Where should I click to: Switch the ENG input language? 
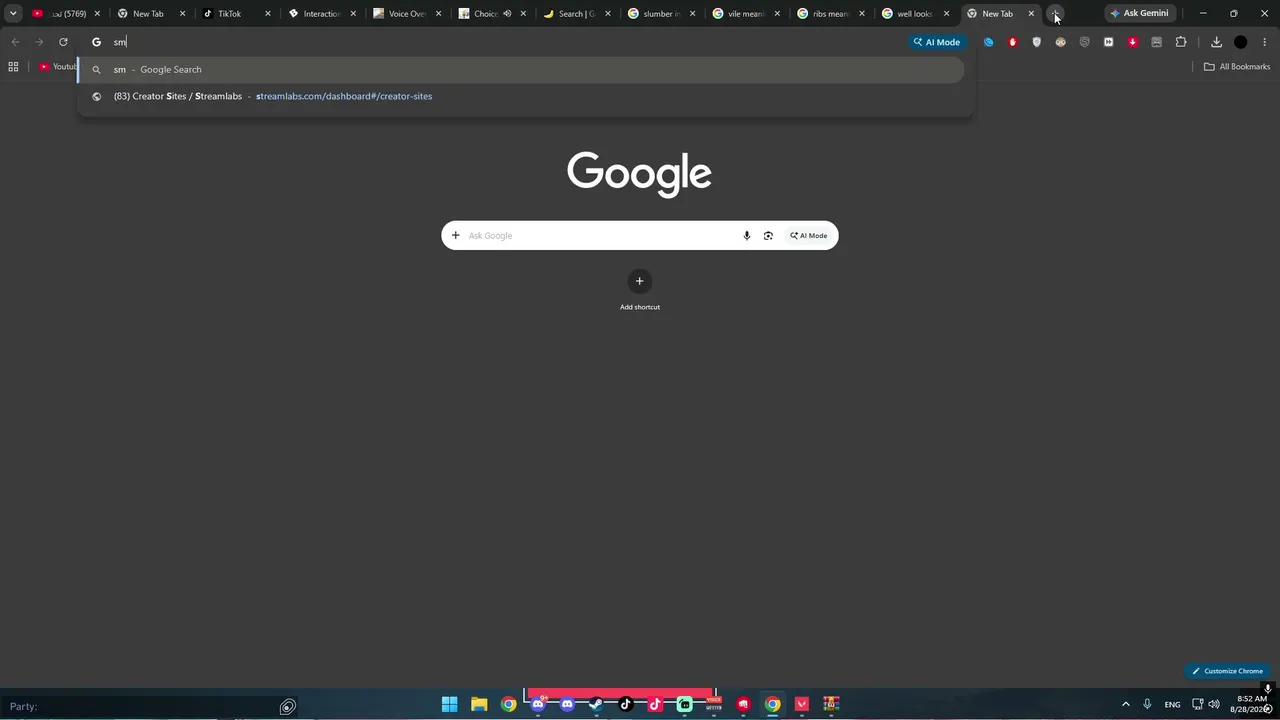point(1172,704)
